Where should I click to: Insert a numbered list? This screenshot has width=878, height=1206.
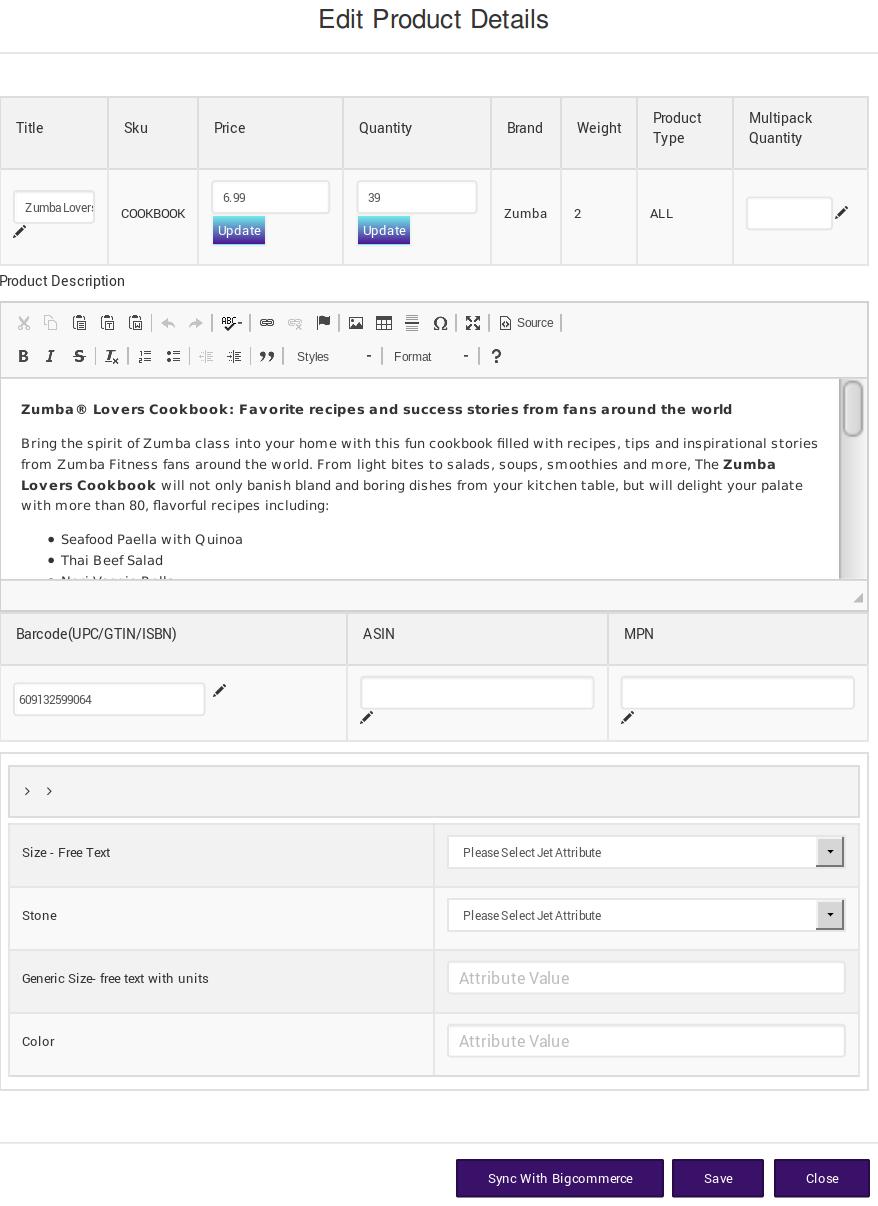tap(145, 357)
